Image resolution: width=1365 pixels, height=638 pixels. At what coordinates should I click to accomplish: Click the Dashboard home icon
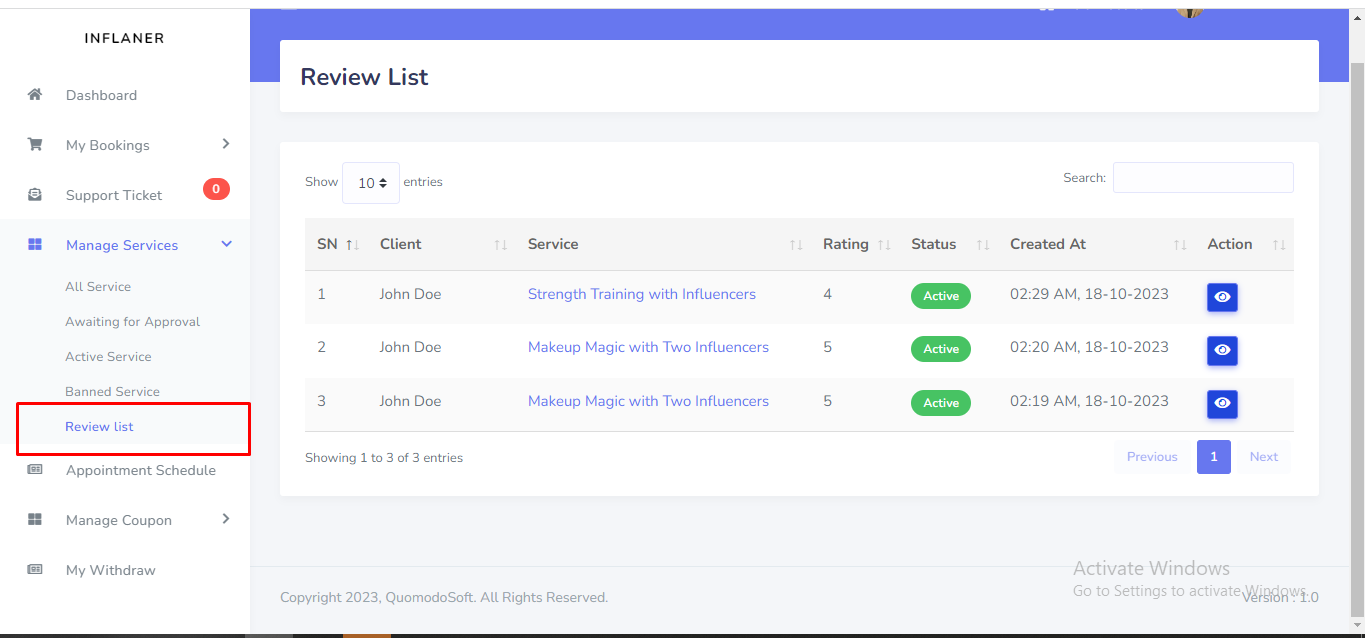(x=35, y=95)
